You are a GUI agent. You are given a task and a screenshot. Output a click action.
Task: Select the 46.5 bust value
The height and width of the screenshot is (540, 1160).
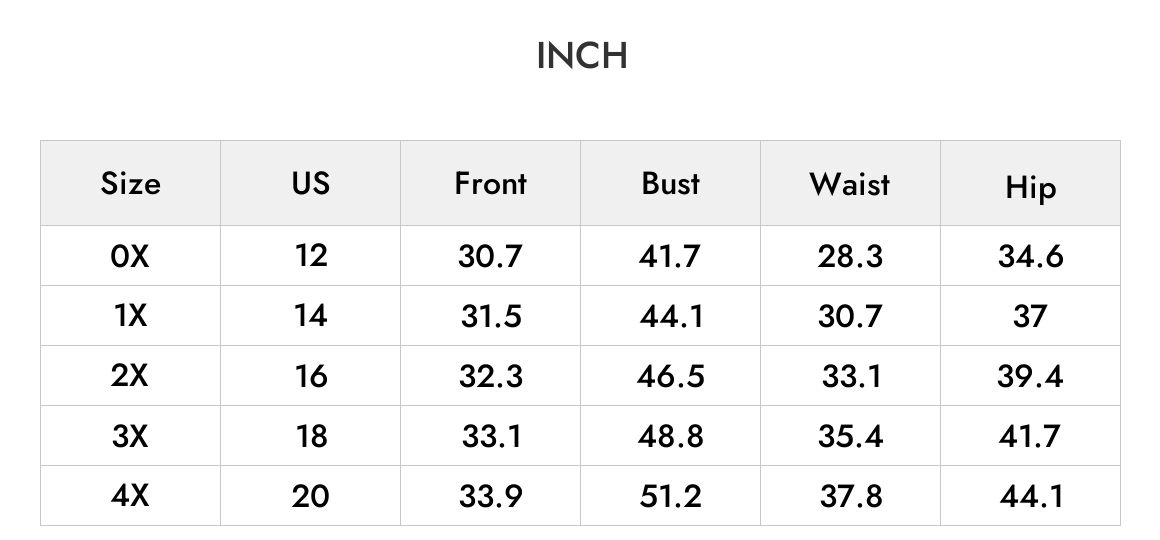670,376
